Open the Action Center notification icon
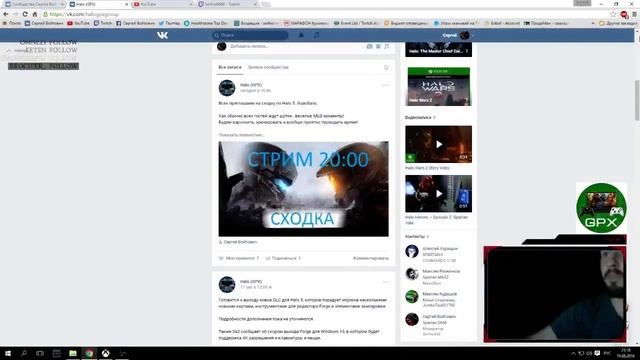Image resolution: width=640 pixels, height=360 pixels. coord(597,353)
